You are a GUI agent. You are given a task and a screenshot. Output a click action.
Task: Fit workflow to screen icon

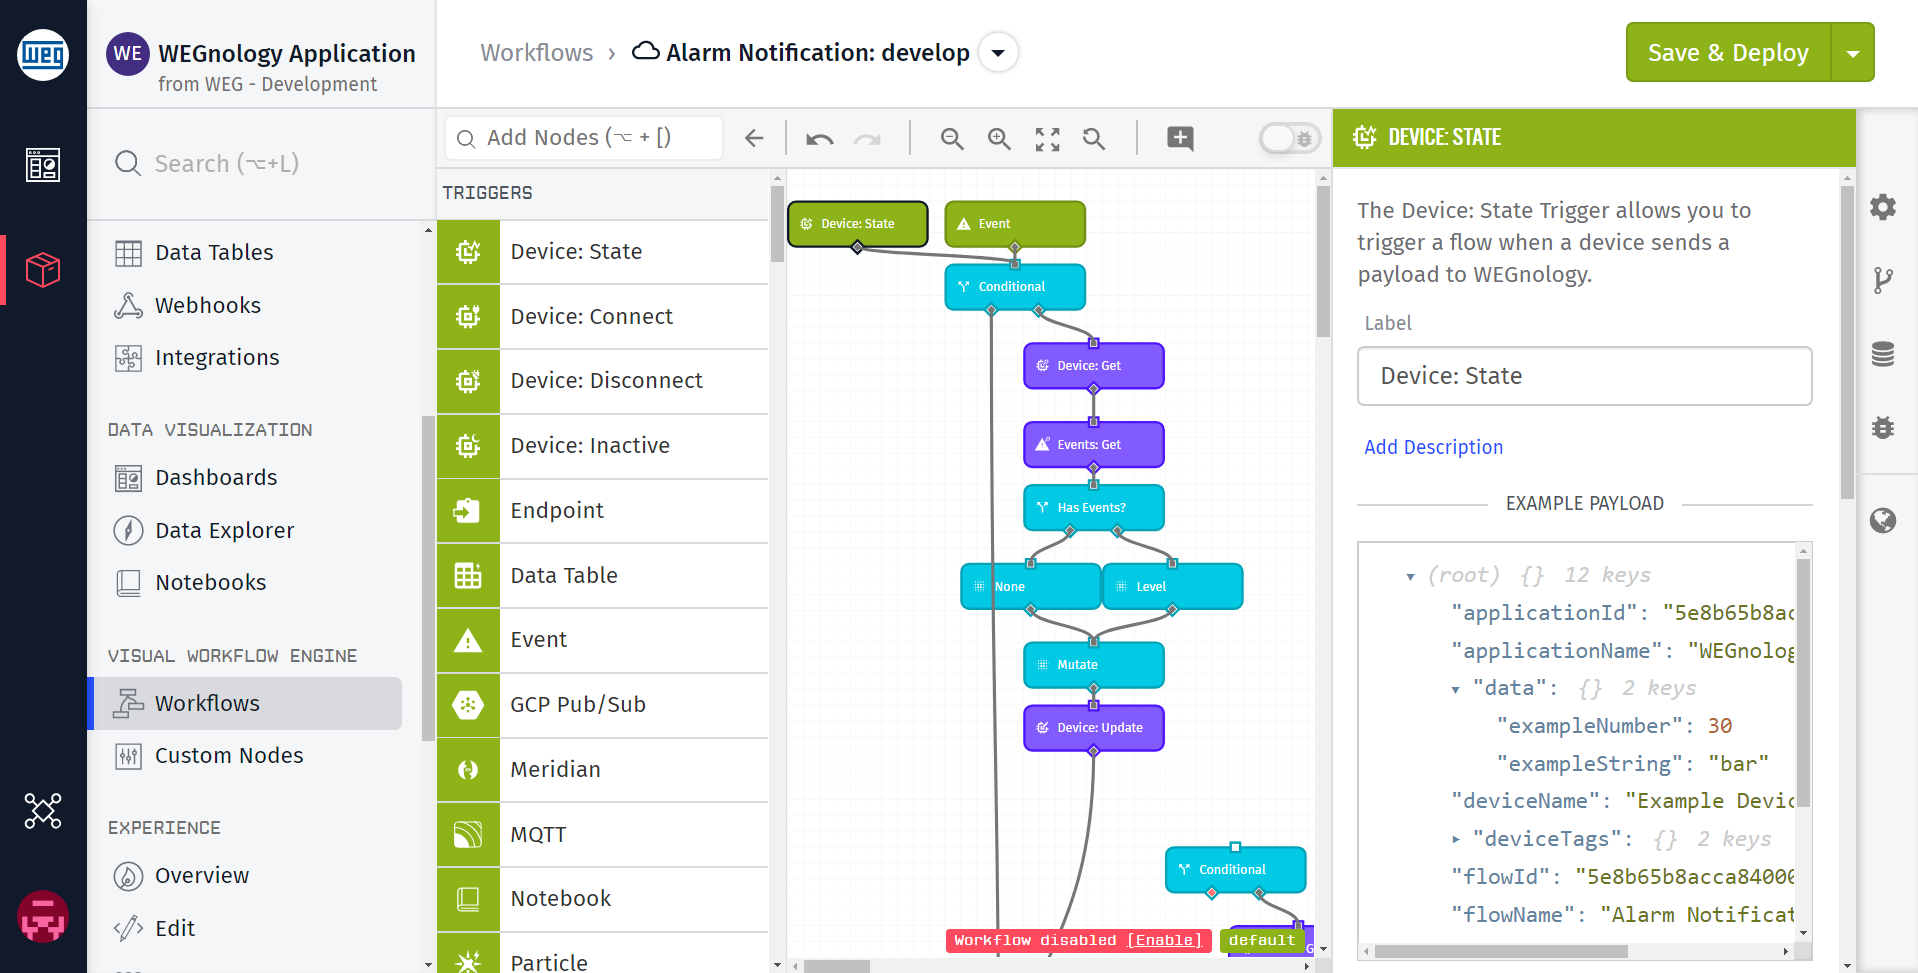pyautogui.click(x=1047, y=139)
